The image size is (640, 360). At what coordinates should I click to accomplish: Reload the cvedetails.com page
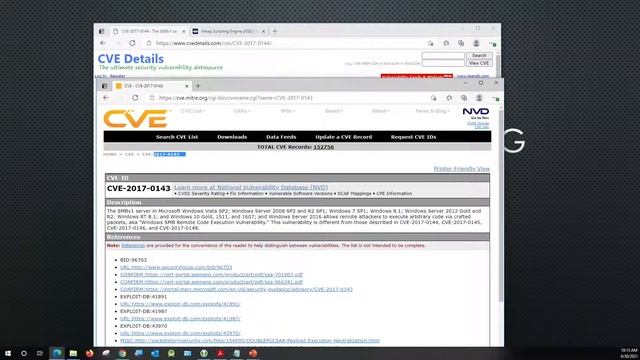point(132,43)
